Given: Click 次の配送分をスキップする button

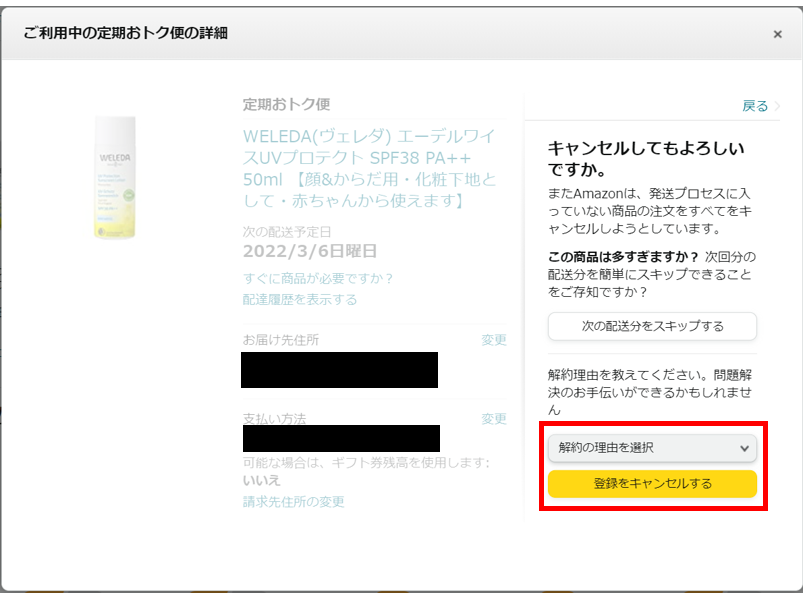Looking at the screenshot, I should coord(652,326).
